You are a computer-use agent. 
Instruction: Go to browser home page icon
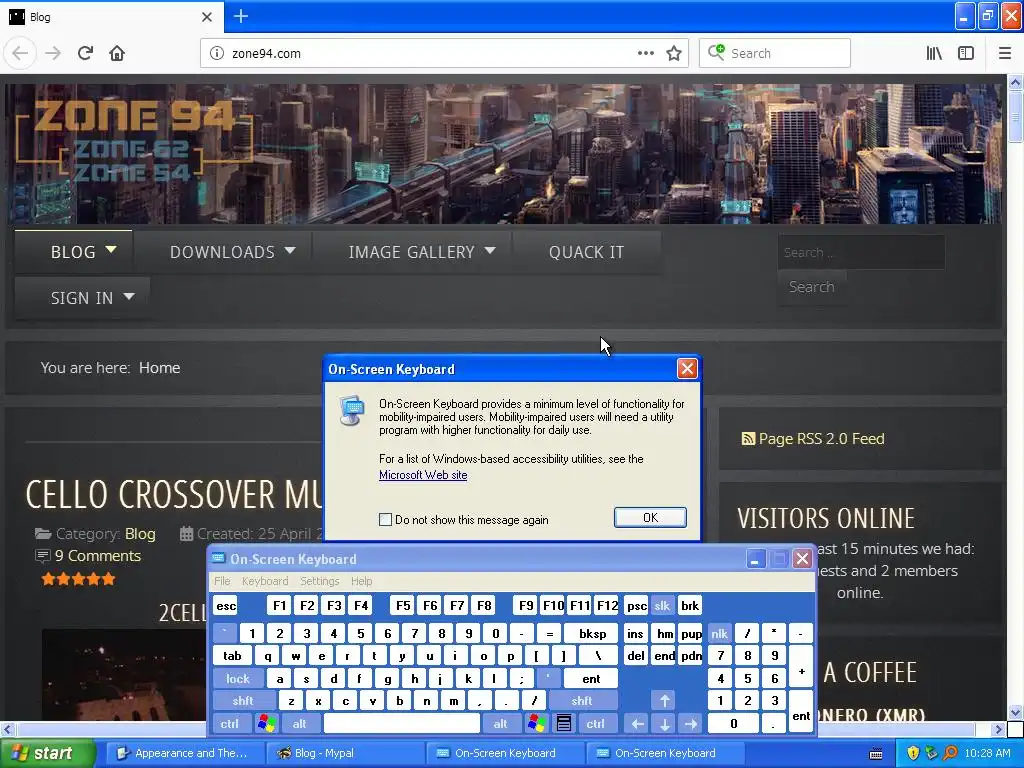(x=117, y=53)
